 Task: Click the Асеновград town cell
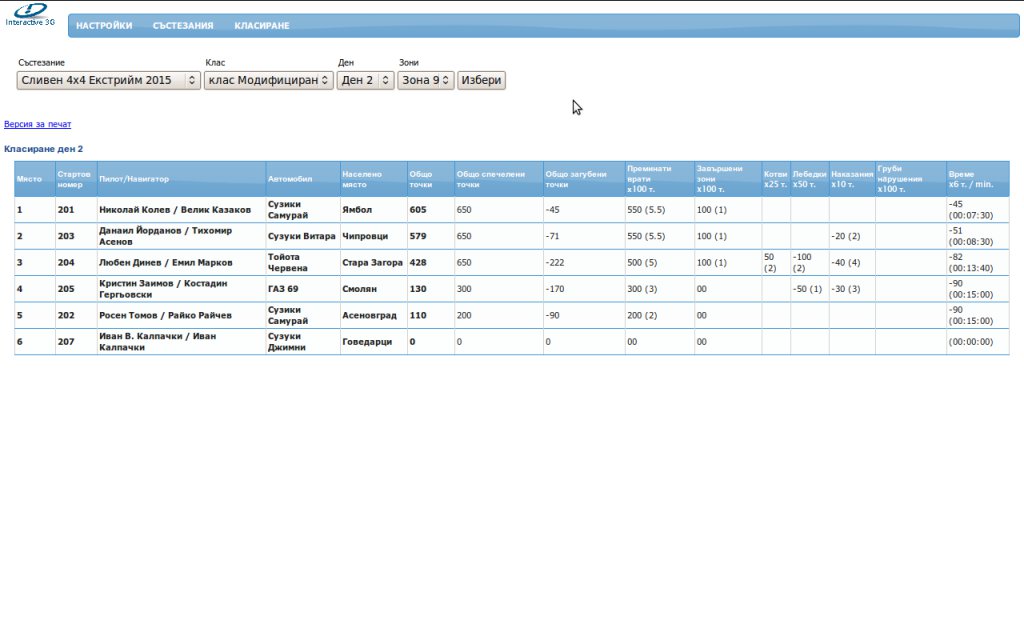click(369, 315)
